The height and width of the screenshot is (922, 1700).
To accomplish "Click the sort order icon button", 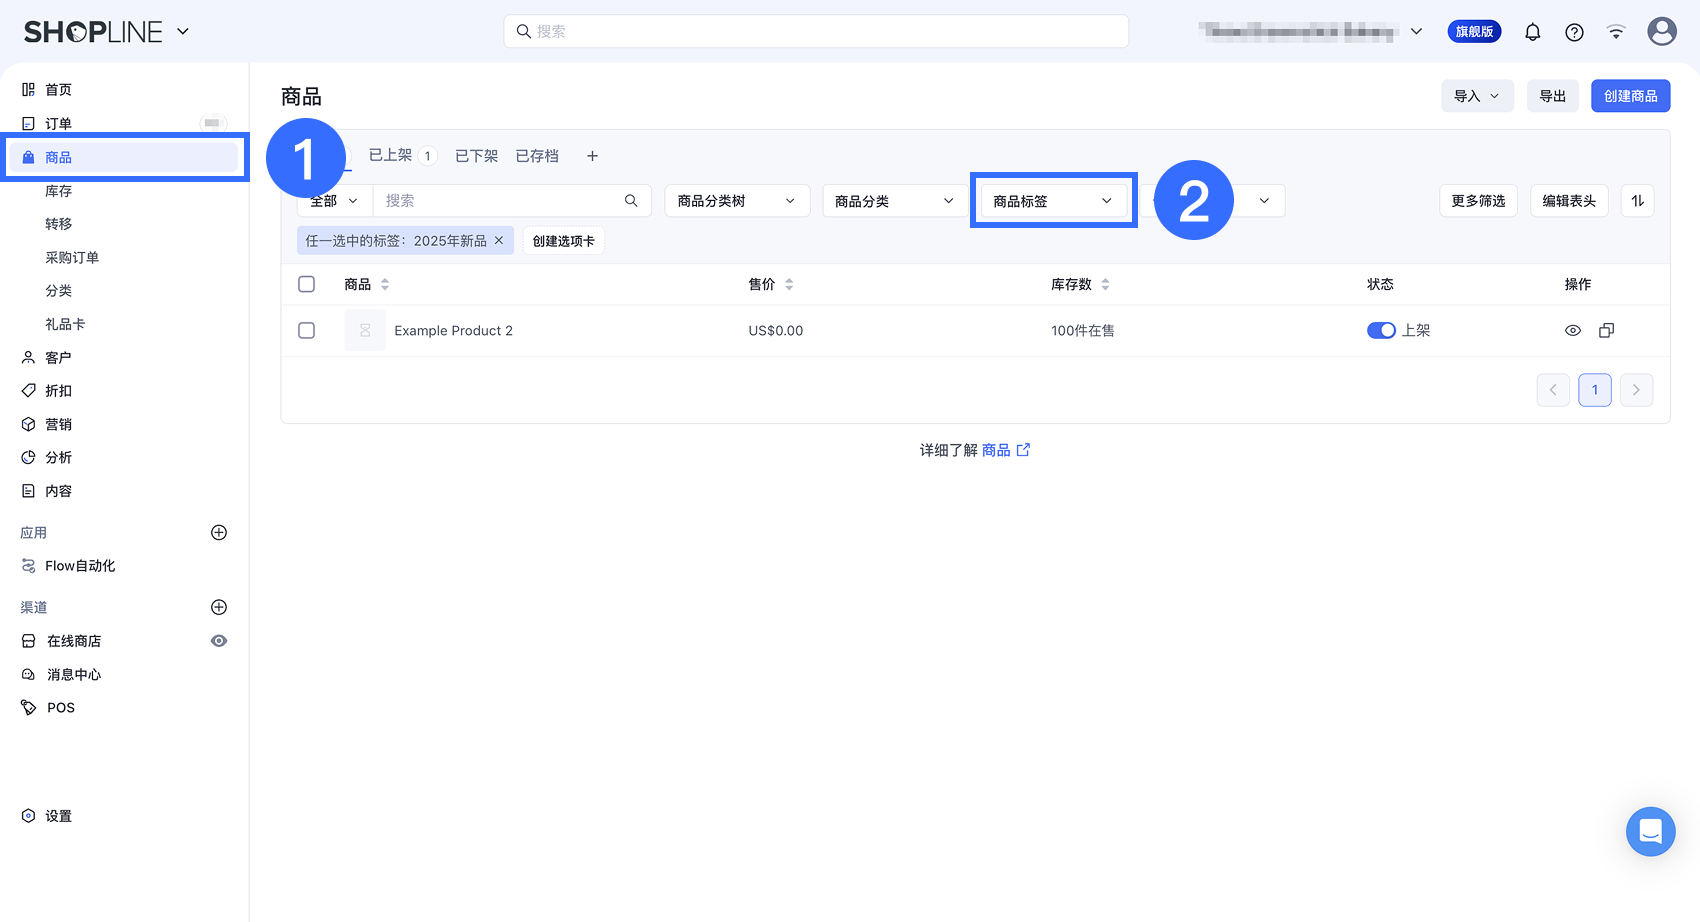I will point(1637,201).
